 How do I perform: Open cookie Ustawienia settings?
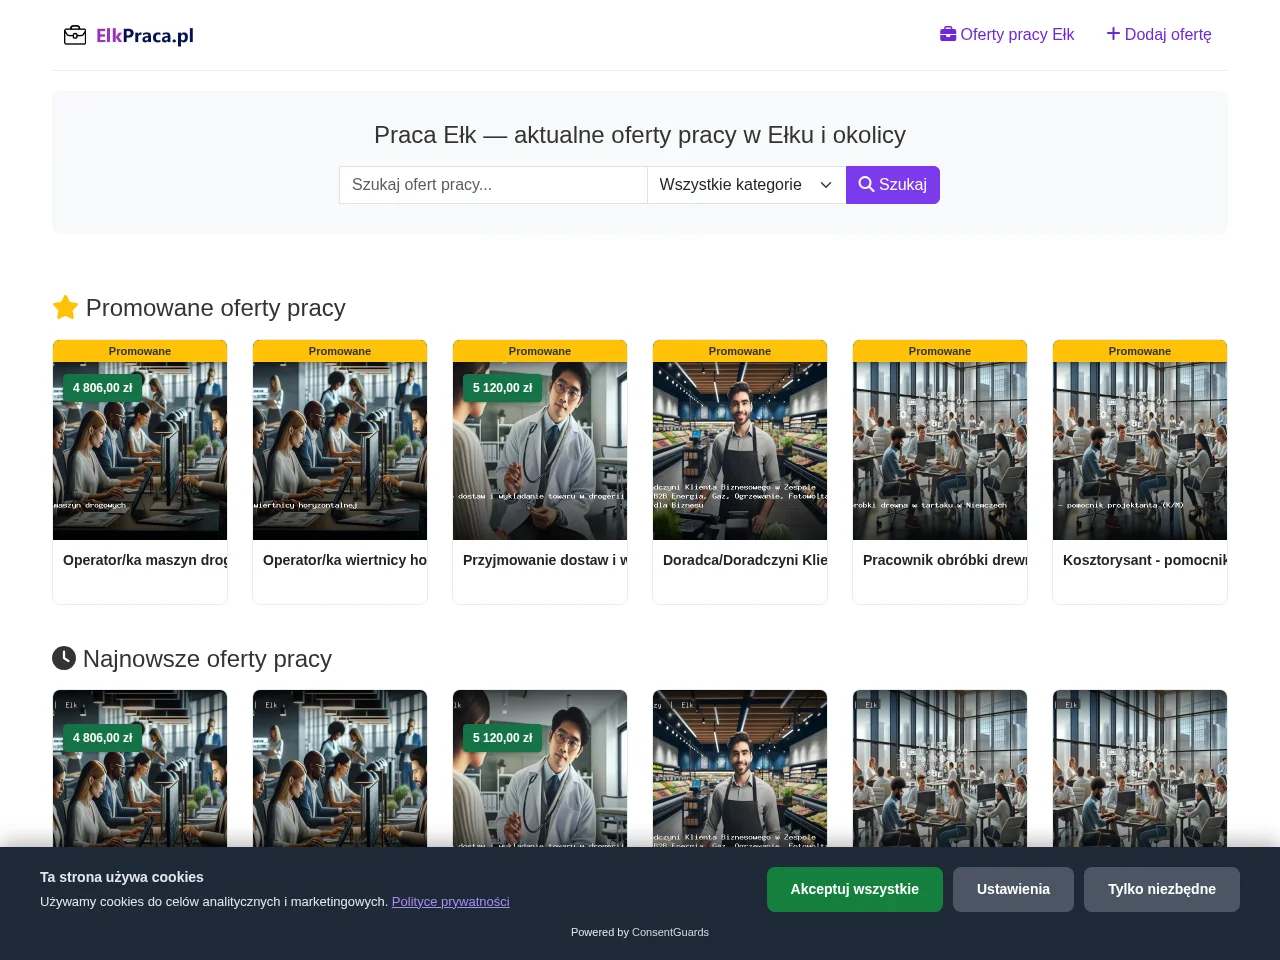pos(1013,889)
